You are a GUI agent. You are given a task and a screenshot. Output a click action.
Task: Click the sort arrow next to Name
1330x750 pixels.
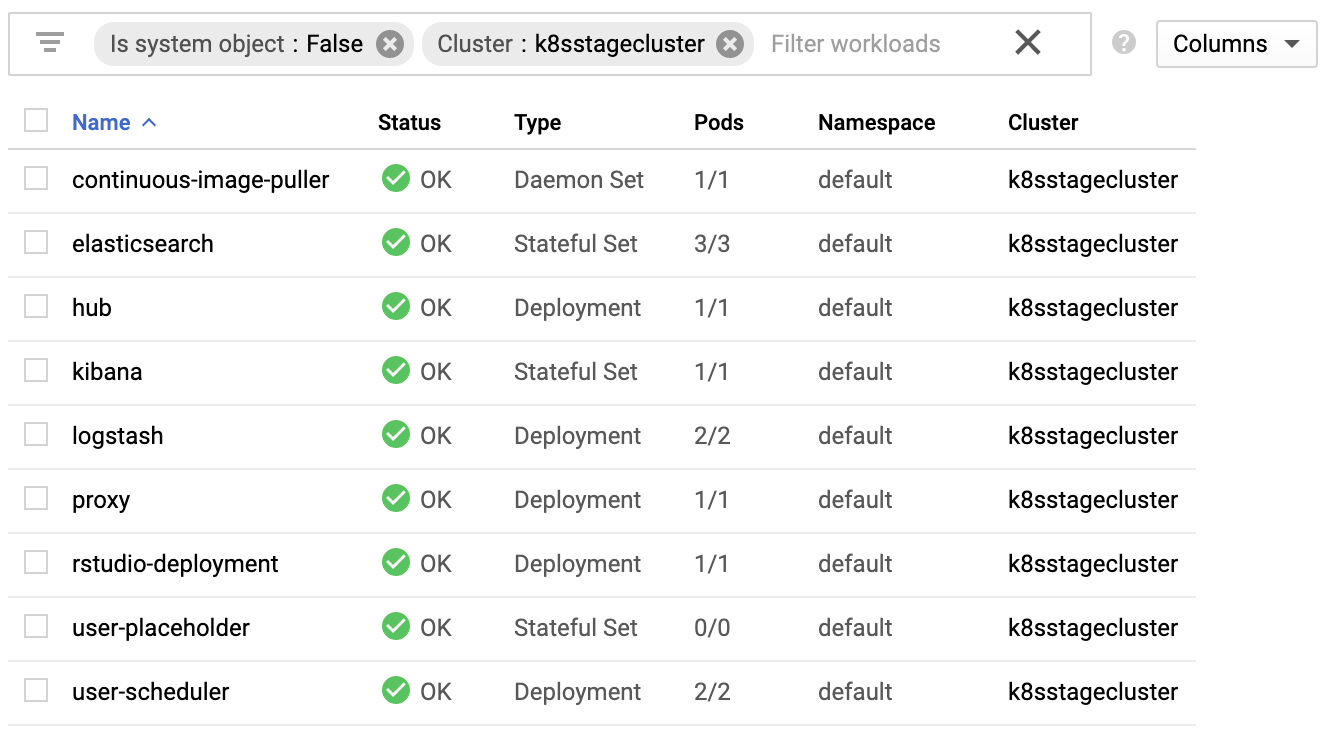(x=149, y=123)
